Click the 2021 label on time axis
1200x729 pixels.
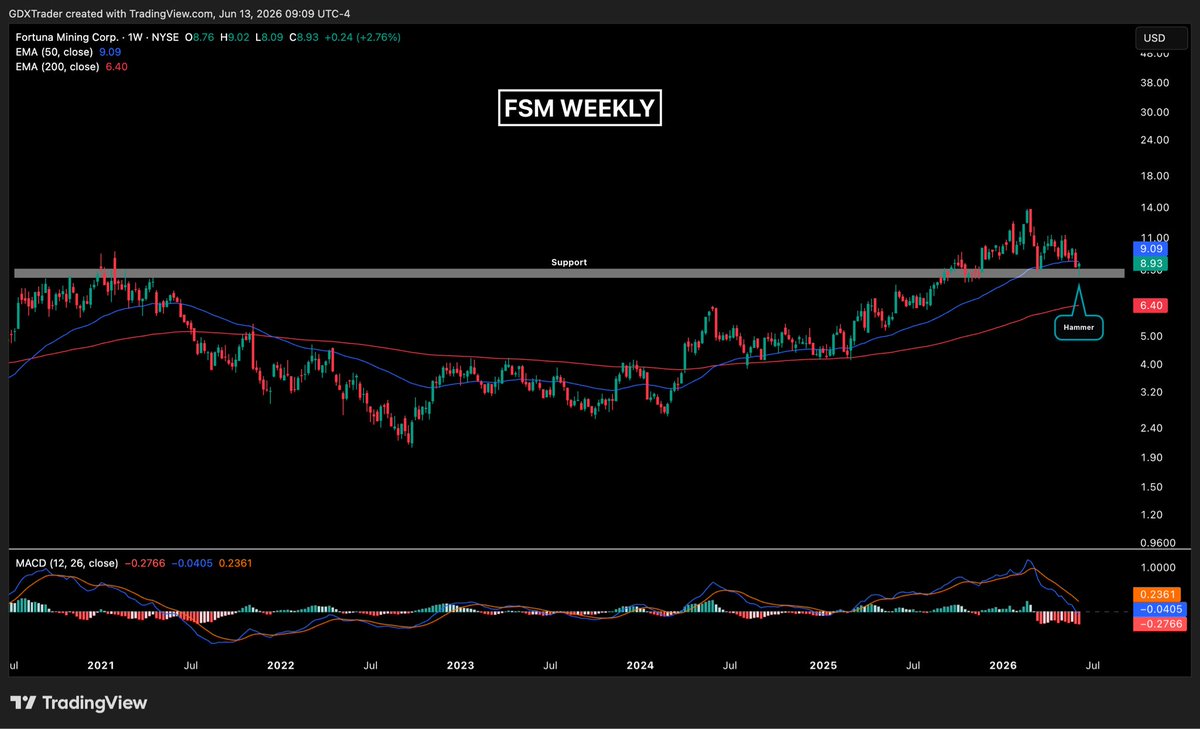pos(100,664)
